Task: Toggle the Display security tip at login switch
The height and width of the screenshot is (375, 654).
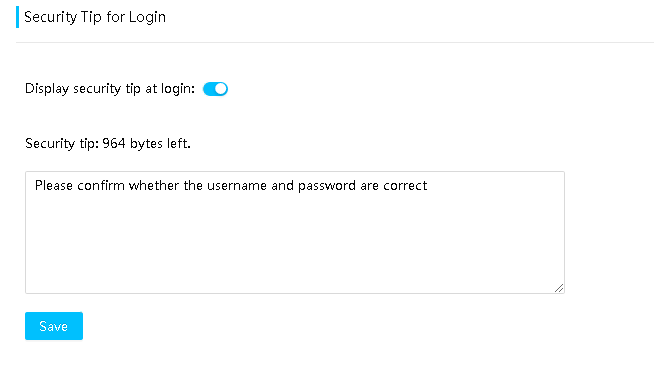Action: pyautogui.click(x=215, y=89)
